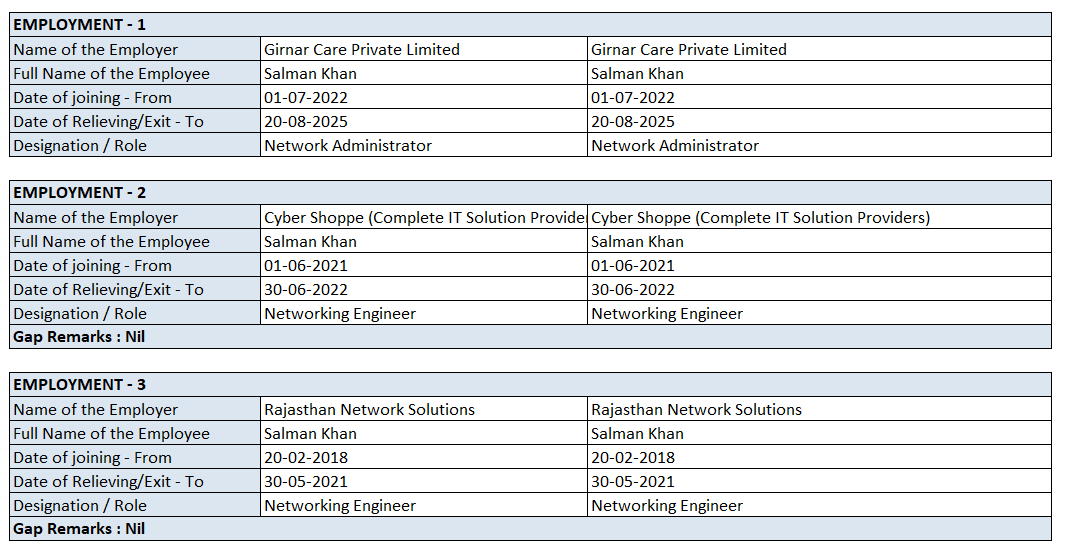The image size is (1068, 551).
Task: Click the EMPLOYMENT - 2 section header
Action: 79,193
